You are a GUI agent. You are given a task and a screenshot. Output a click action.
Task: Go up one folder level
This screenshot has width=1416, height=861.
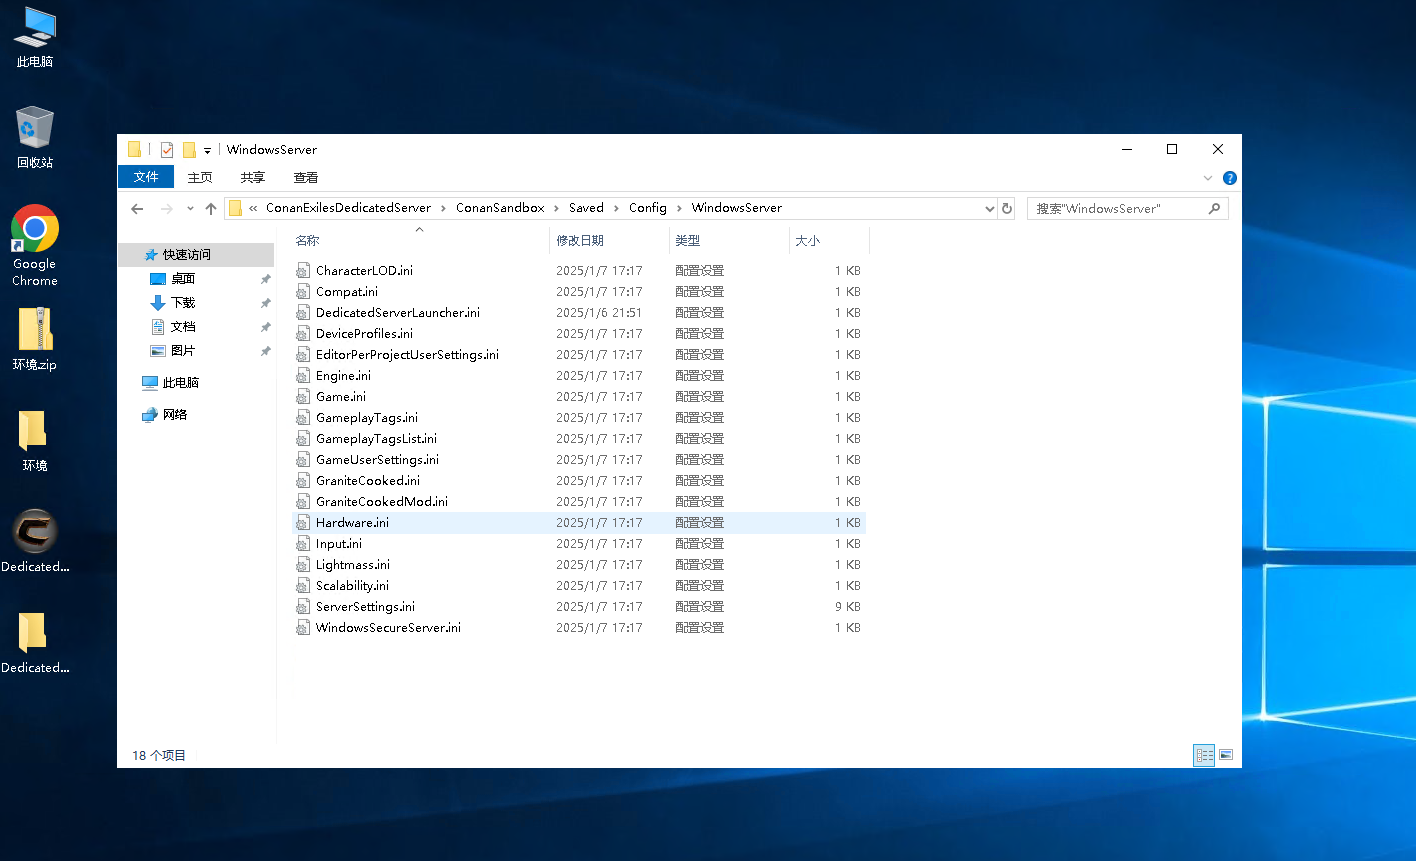(210, 208)
